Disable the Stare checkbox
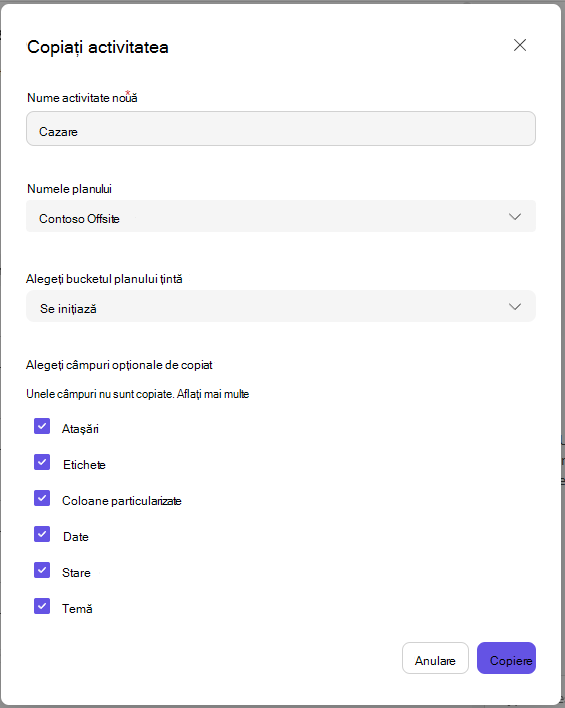Image resolution: width=565 pixels, height=708 pixels. (42, 570)
